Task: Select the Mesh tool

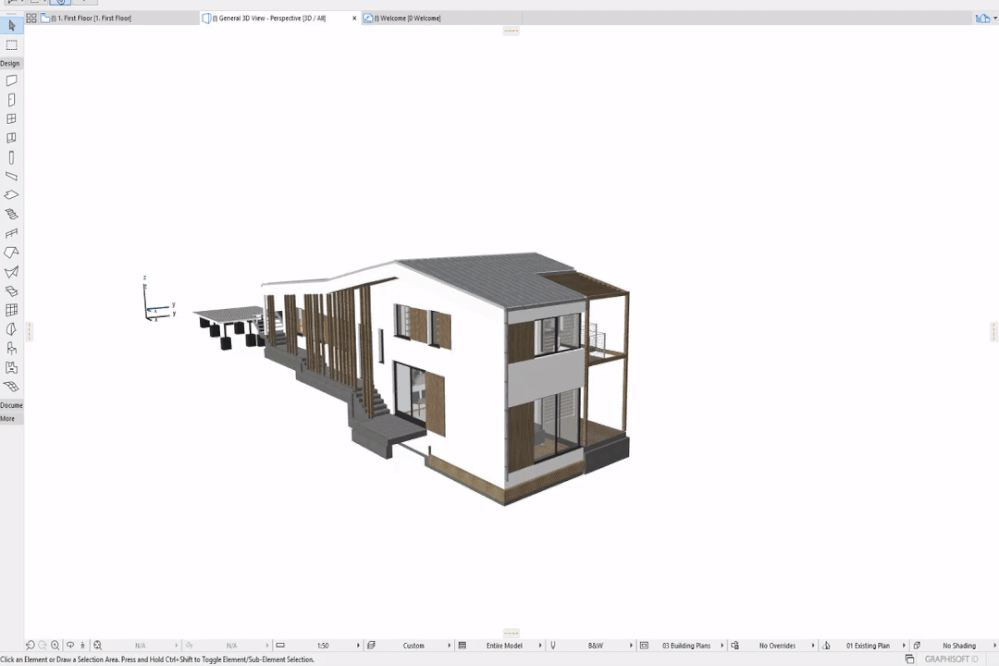Action: pyautogui.click(x=11, y=387)
